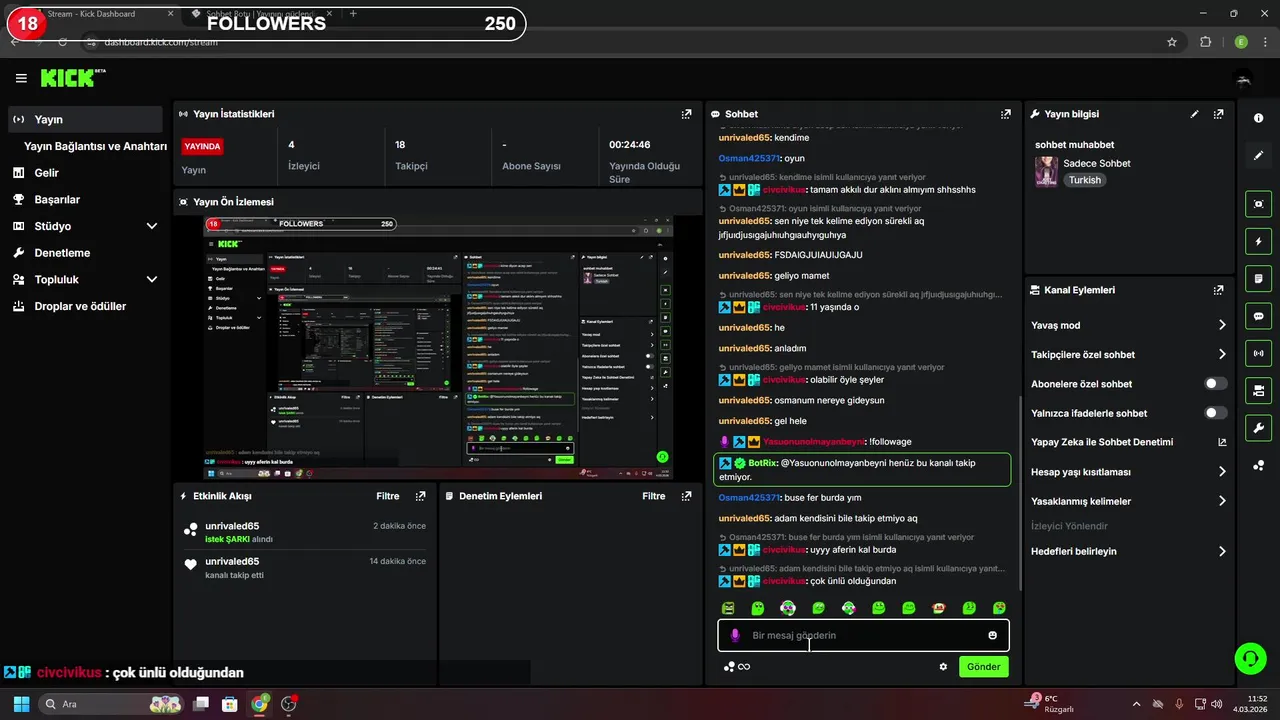The width and height of the screenshot is (1280, 720).
Task: Pop out the Kanal Eylemleri panel
Action: point(1218,290)
